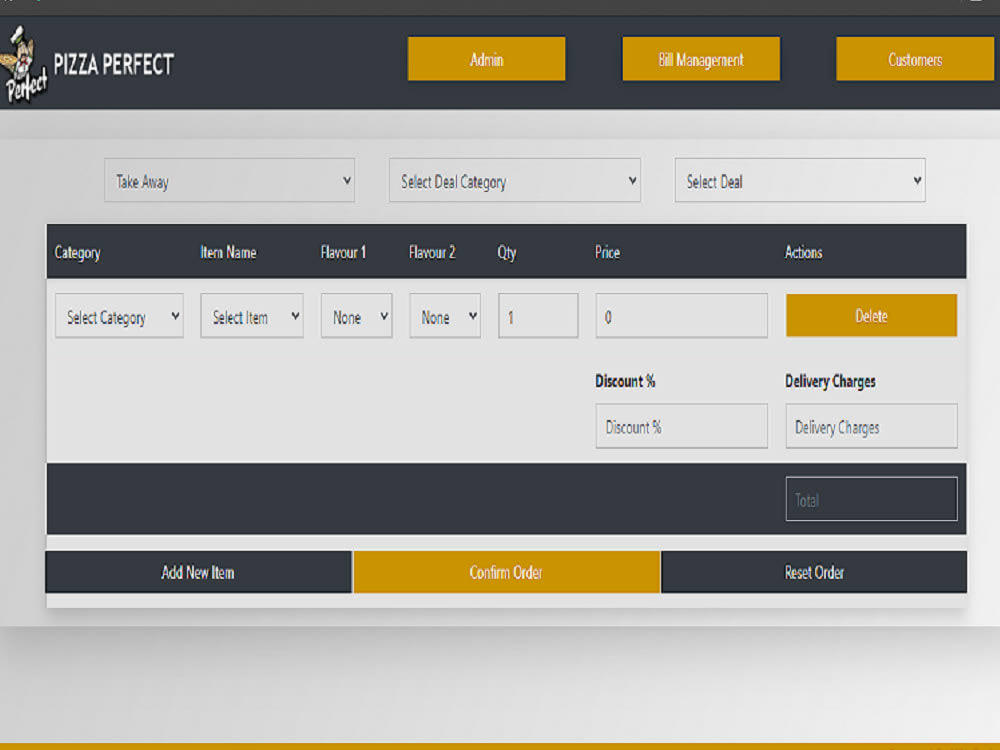Focus the Qty input field

point(538,316)
